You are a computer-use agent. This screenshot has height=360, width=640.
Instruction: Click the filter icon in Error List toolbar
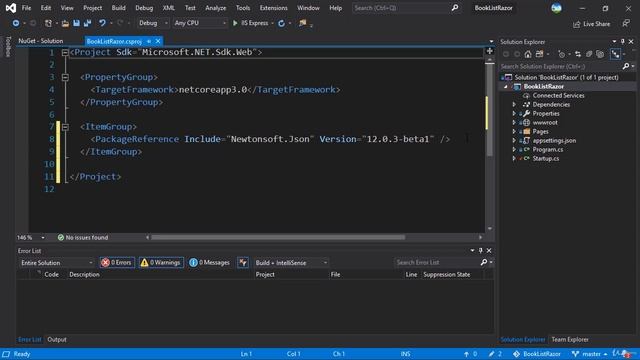[243, 262]
